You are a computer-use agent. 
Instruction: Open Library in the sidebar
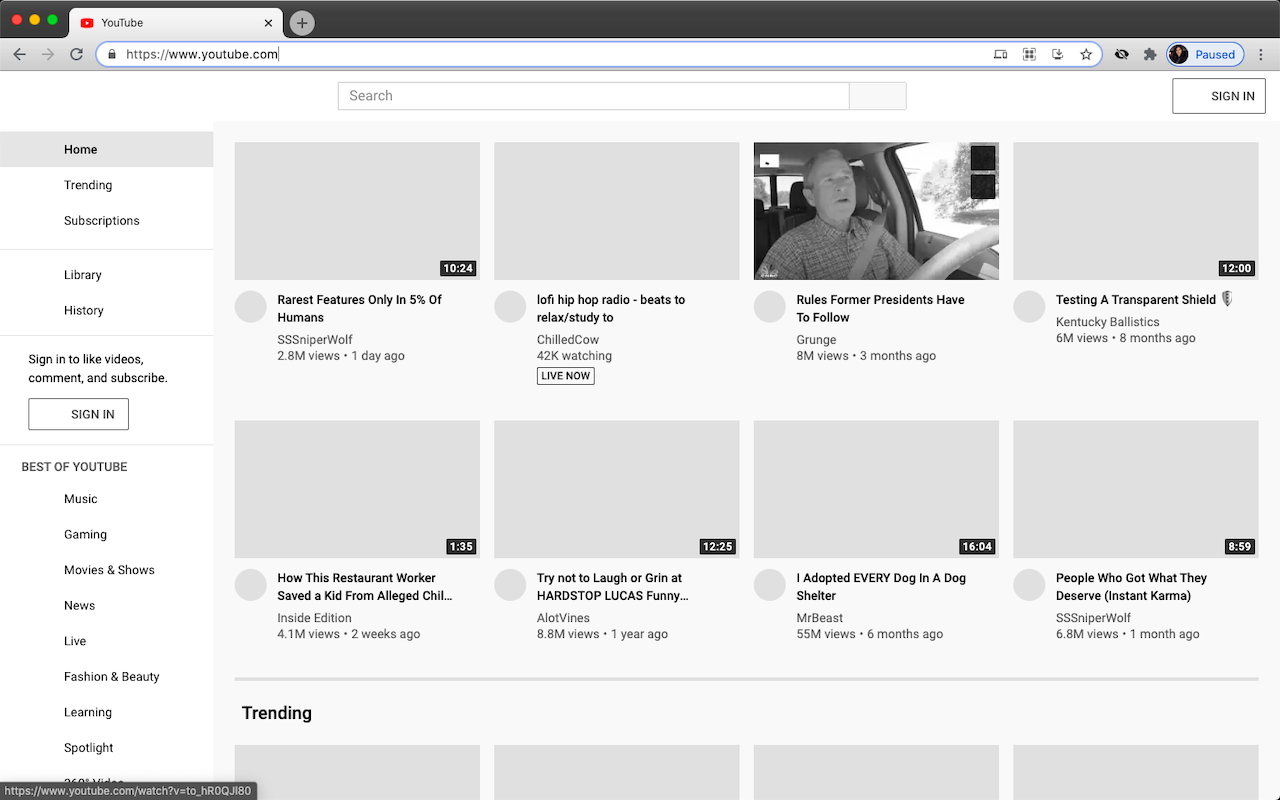point(106,275)
